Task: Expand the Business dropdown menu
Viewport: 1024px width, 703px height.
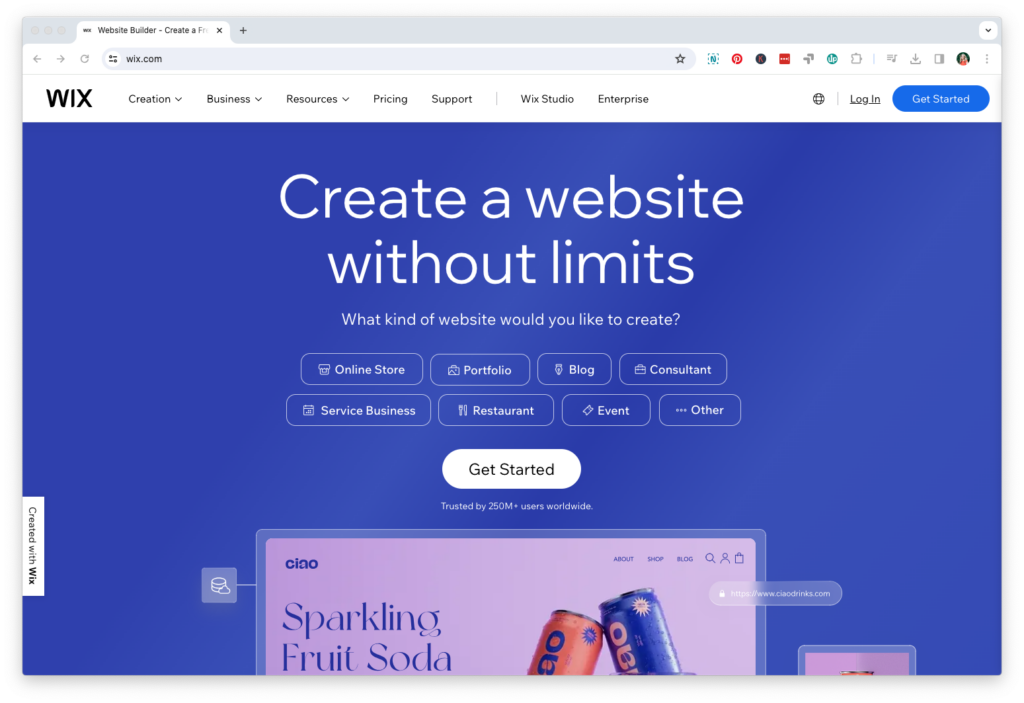Action: (x=234, y=99)
